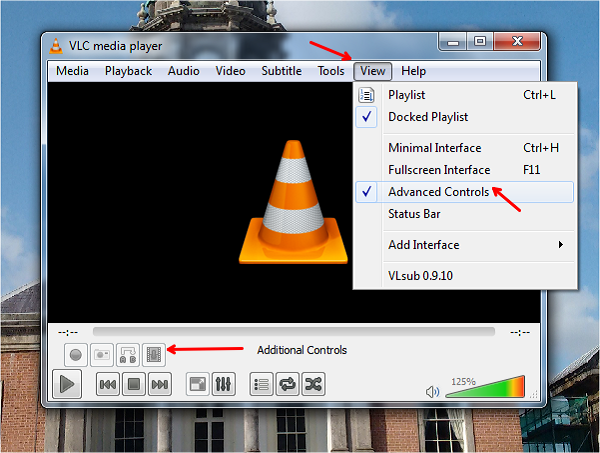Viewport: 600px width, 453px height.
Task: Toggle shuffle random playback button
Action: pyautogui.click(x=313, y=384)
